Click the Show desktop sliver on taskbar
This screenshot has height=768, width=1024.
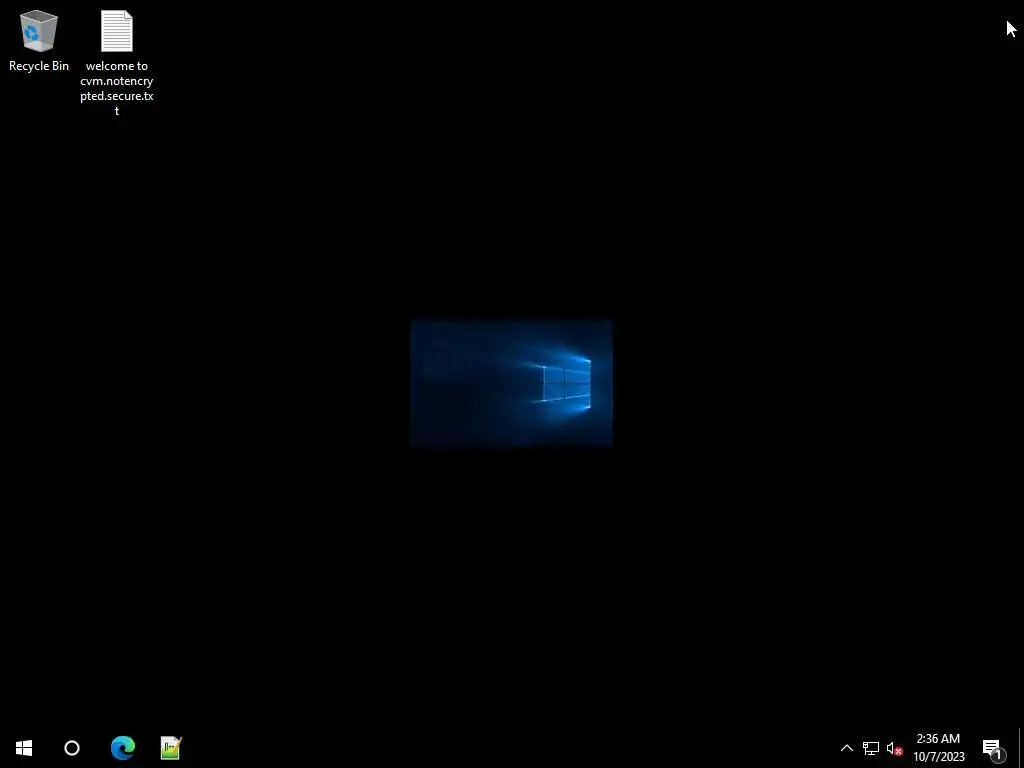pyautogui.click(x=1021, y=748)
